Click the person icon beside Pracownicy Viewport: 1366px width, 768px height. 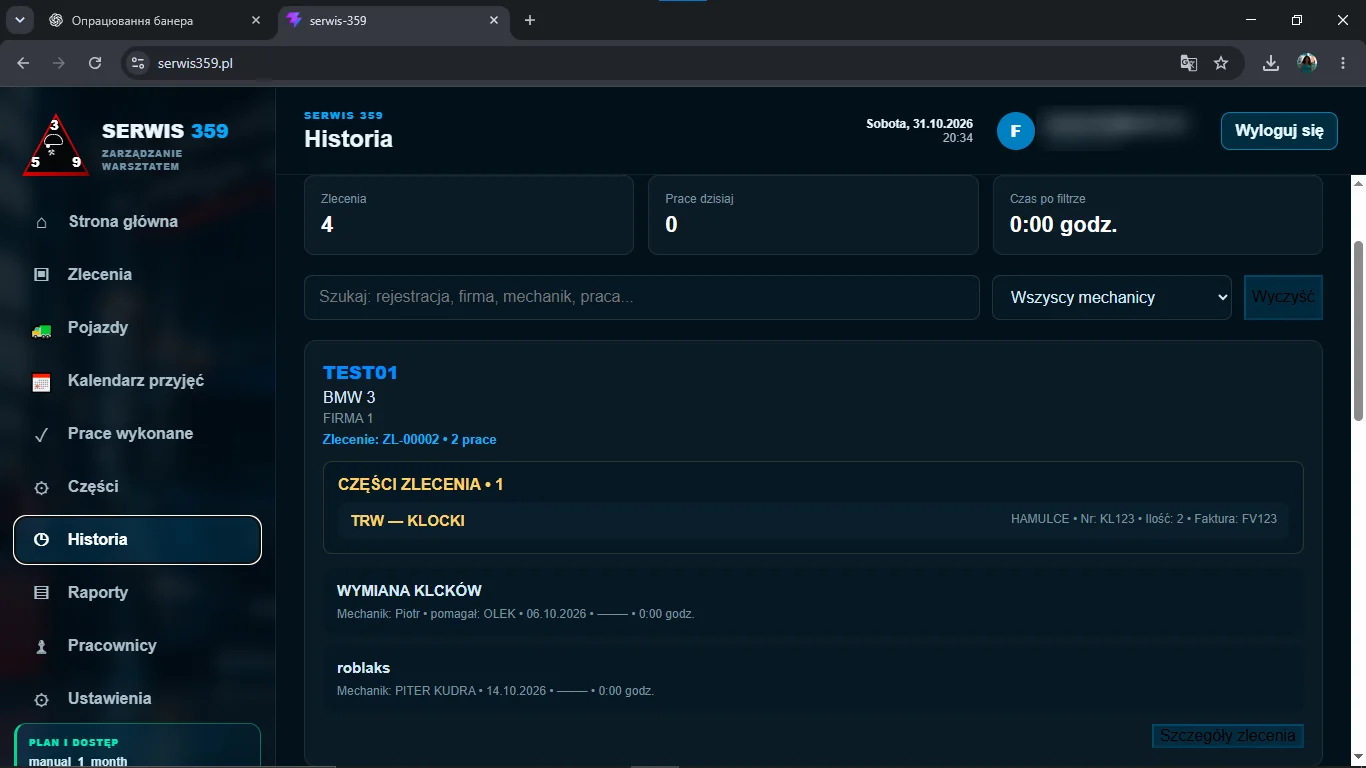point(41,646)
